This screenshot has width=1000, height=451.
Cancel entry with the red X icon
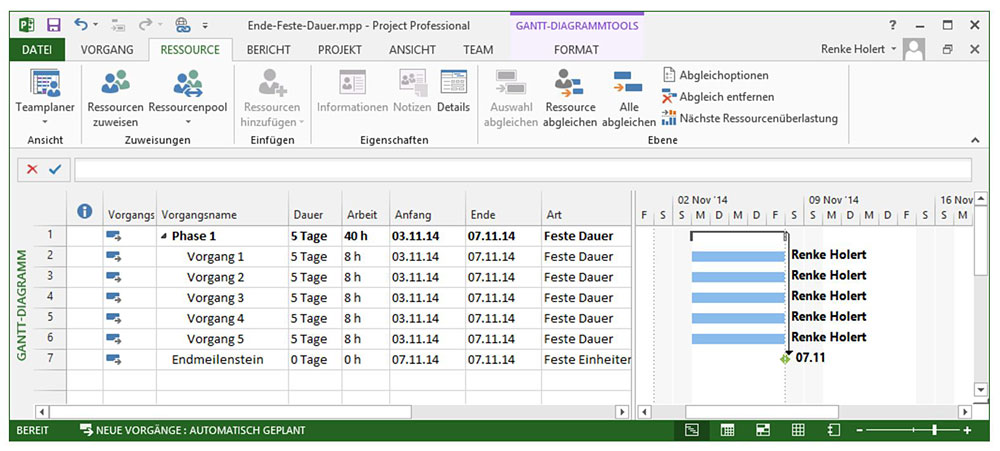32,170
